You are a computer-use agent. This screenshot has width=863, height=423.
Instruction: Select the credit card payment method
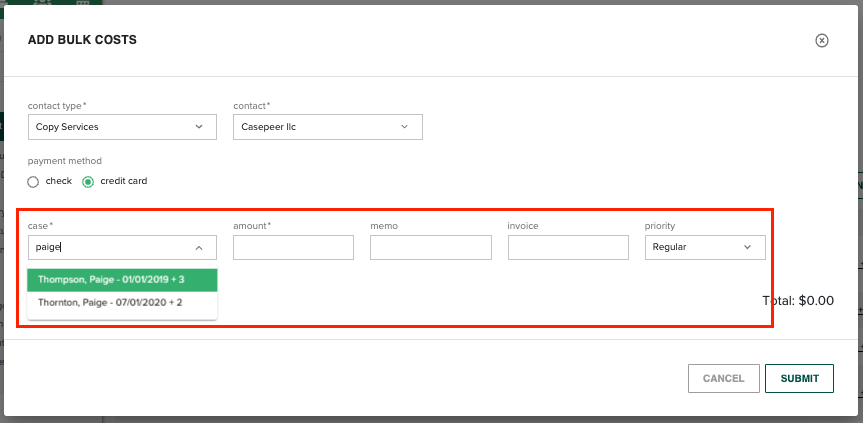pos(88,182)
